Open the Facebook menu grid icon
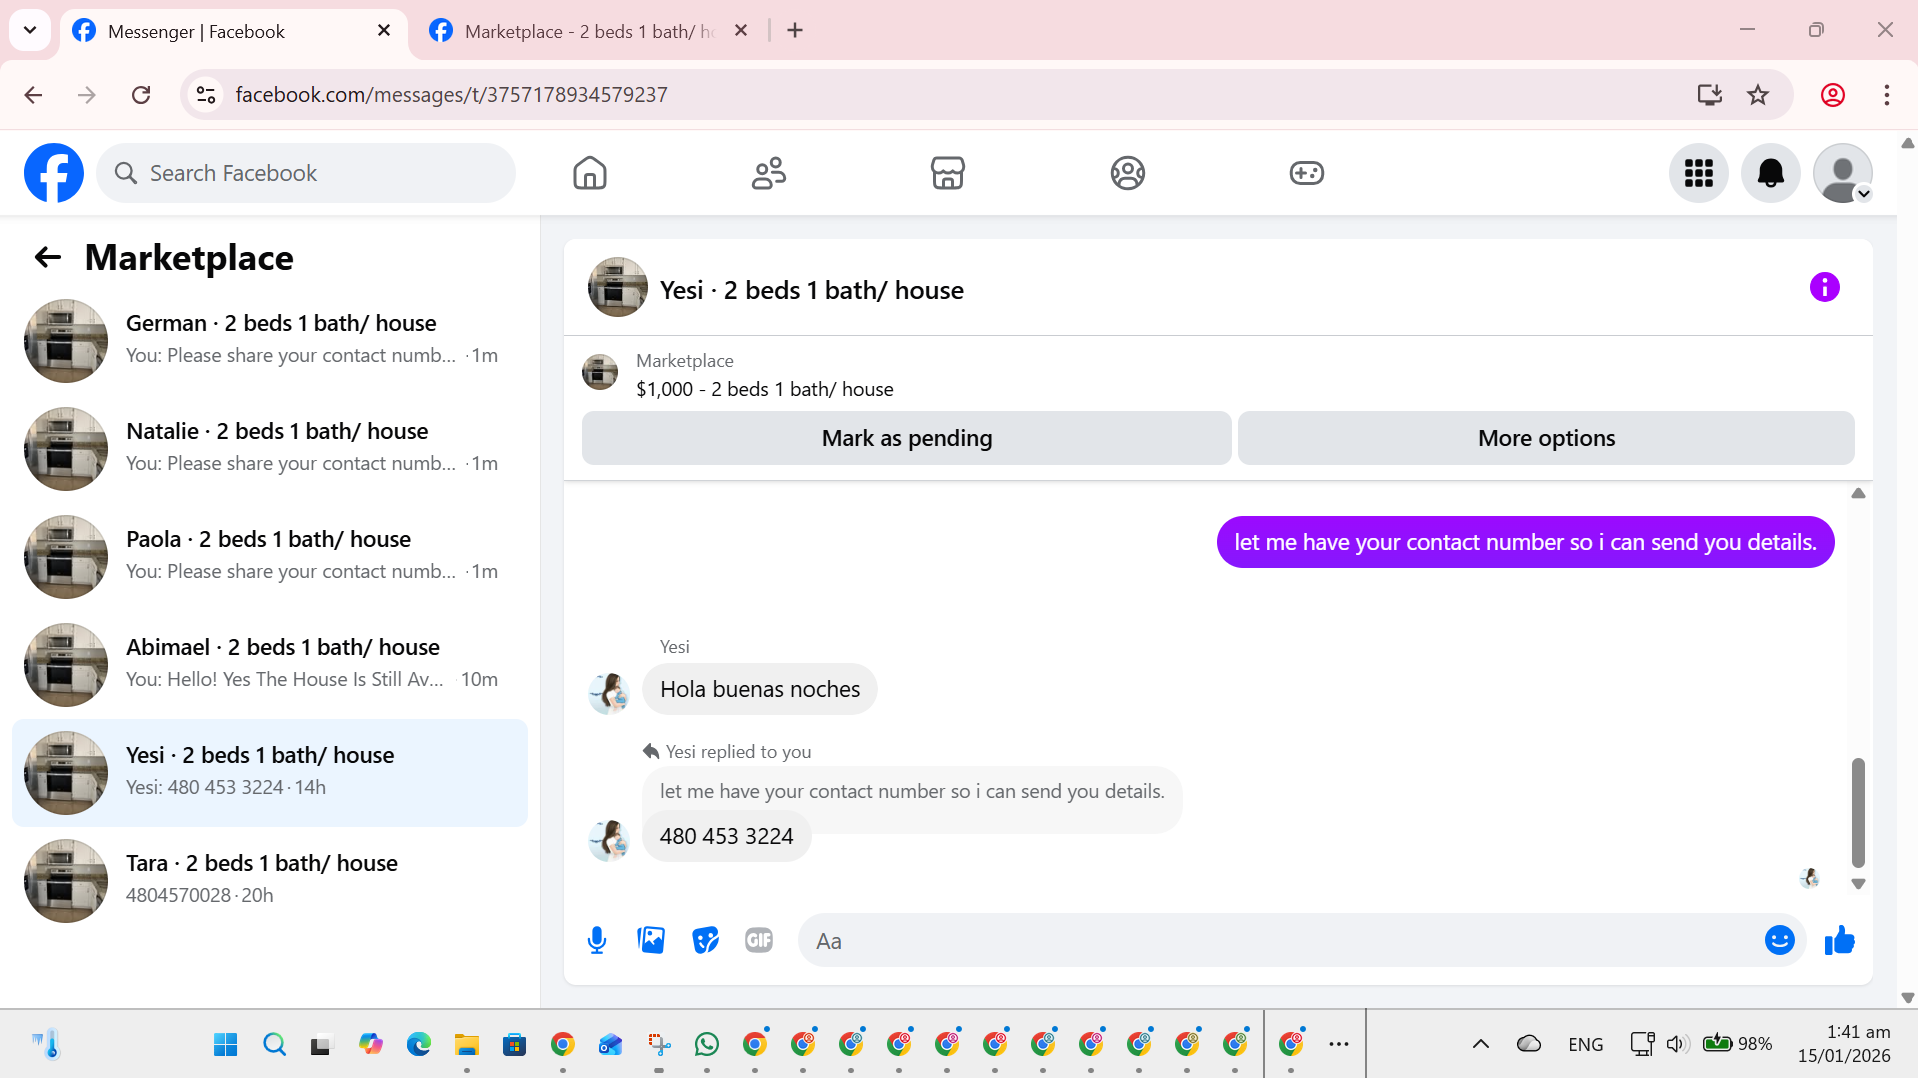The image size is (1918, 1078). click(1699, 173)
